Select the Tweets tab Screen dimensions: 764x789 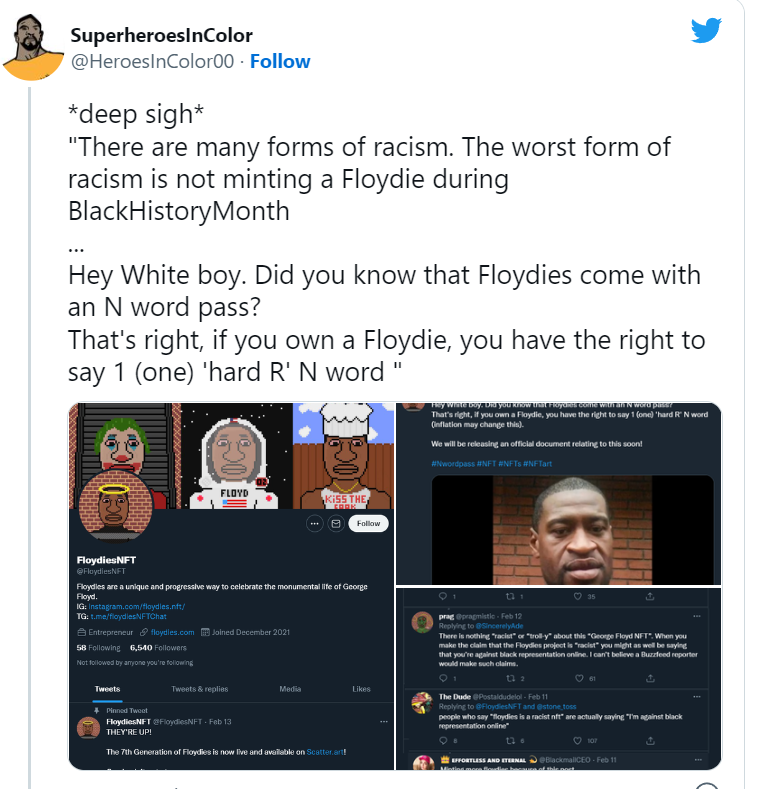[107, 689]
